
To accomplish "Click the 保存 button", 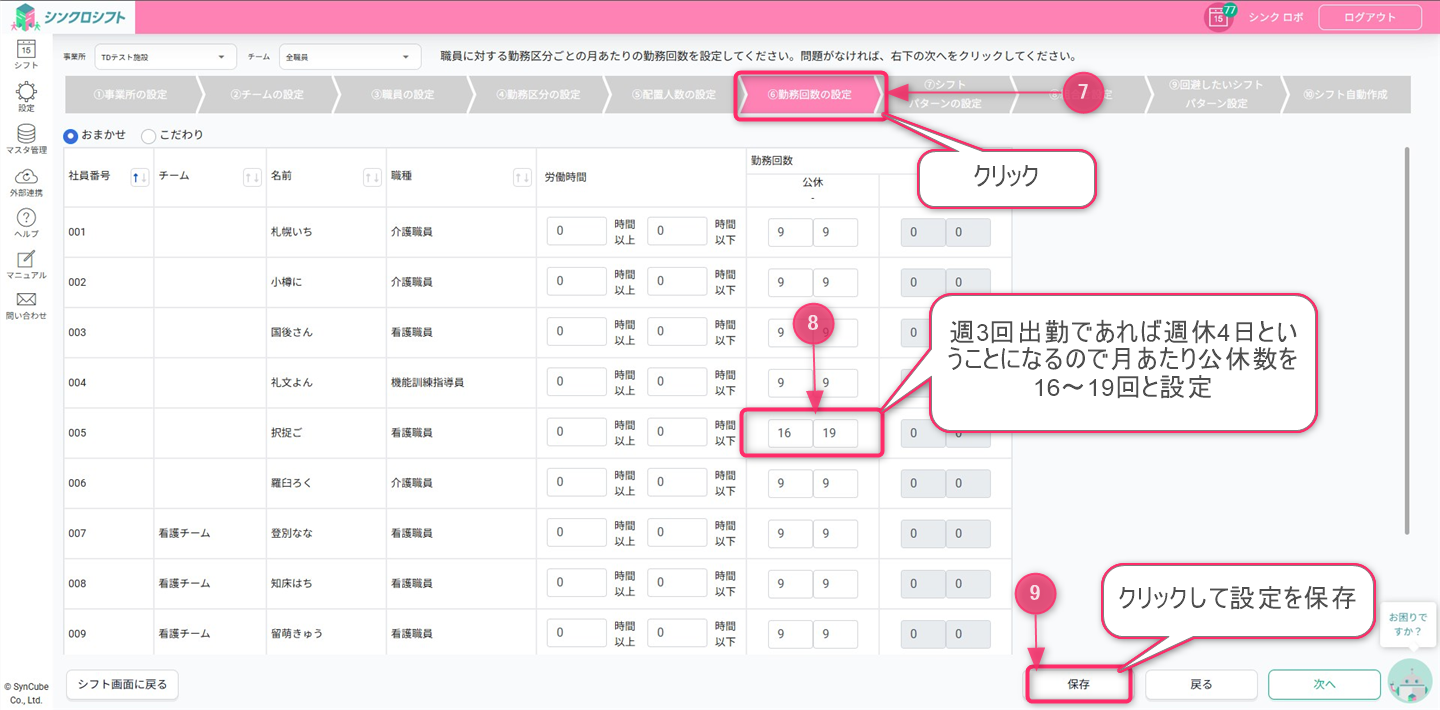I will pos(1078,685).
